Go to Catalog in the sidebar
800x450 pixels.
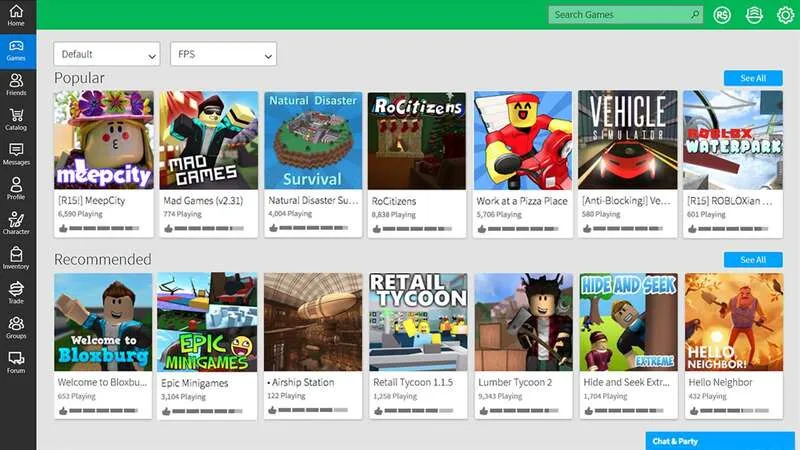(x=16, y=119)
